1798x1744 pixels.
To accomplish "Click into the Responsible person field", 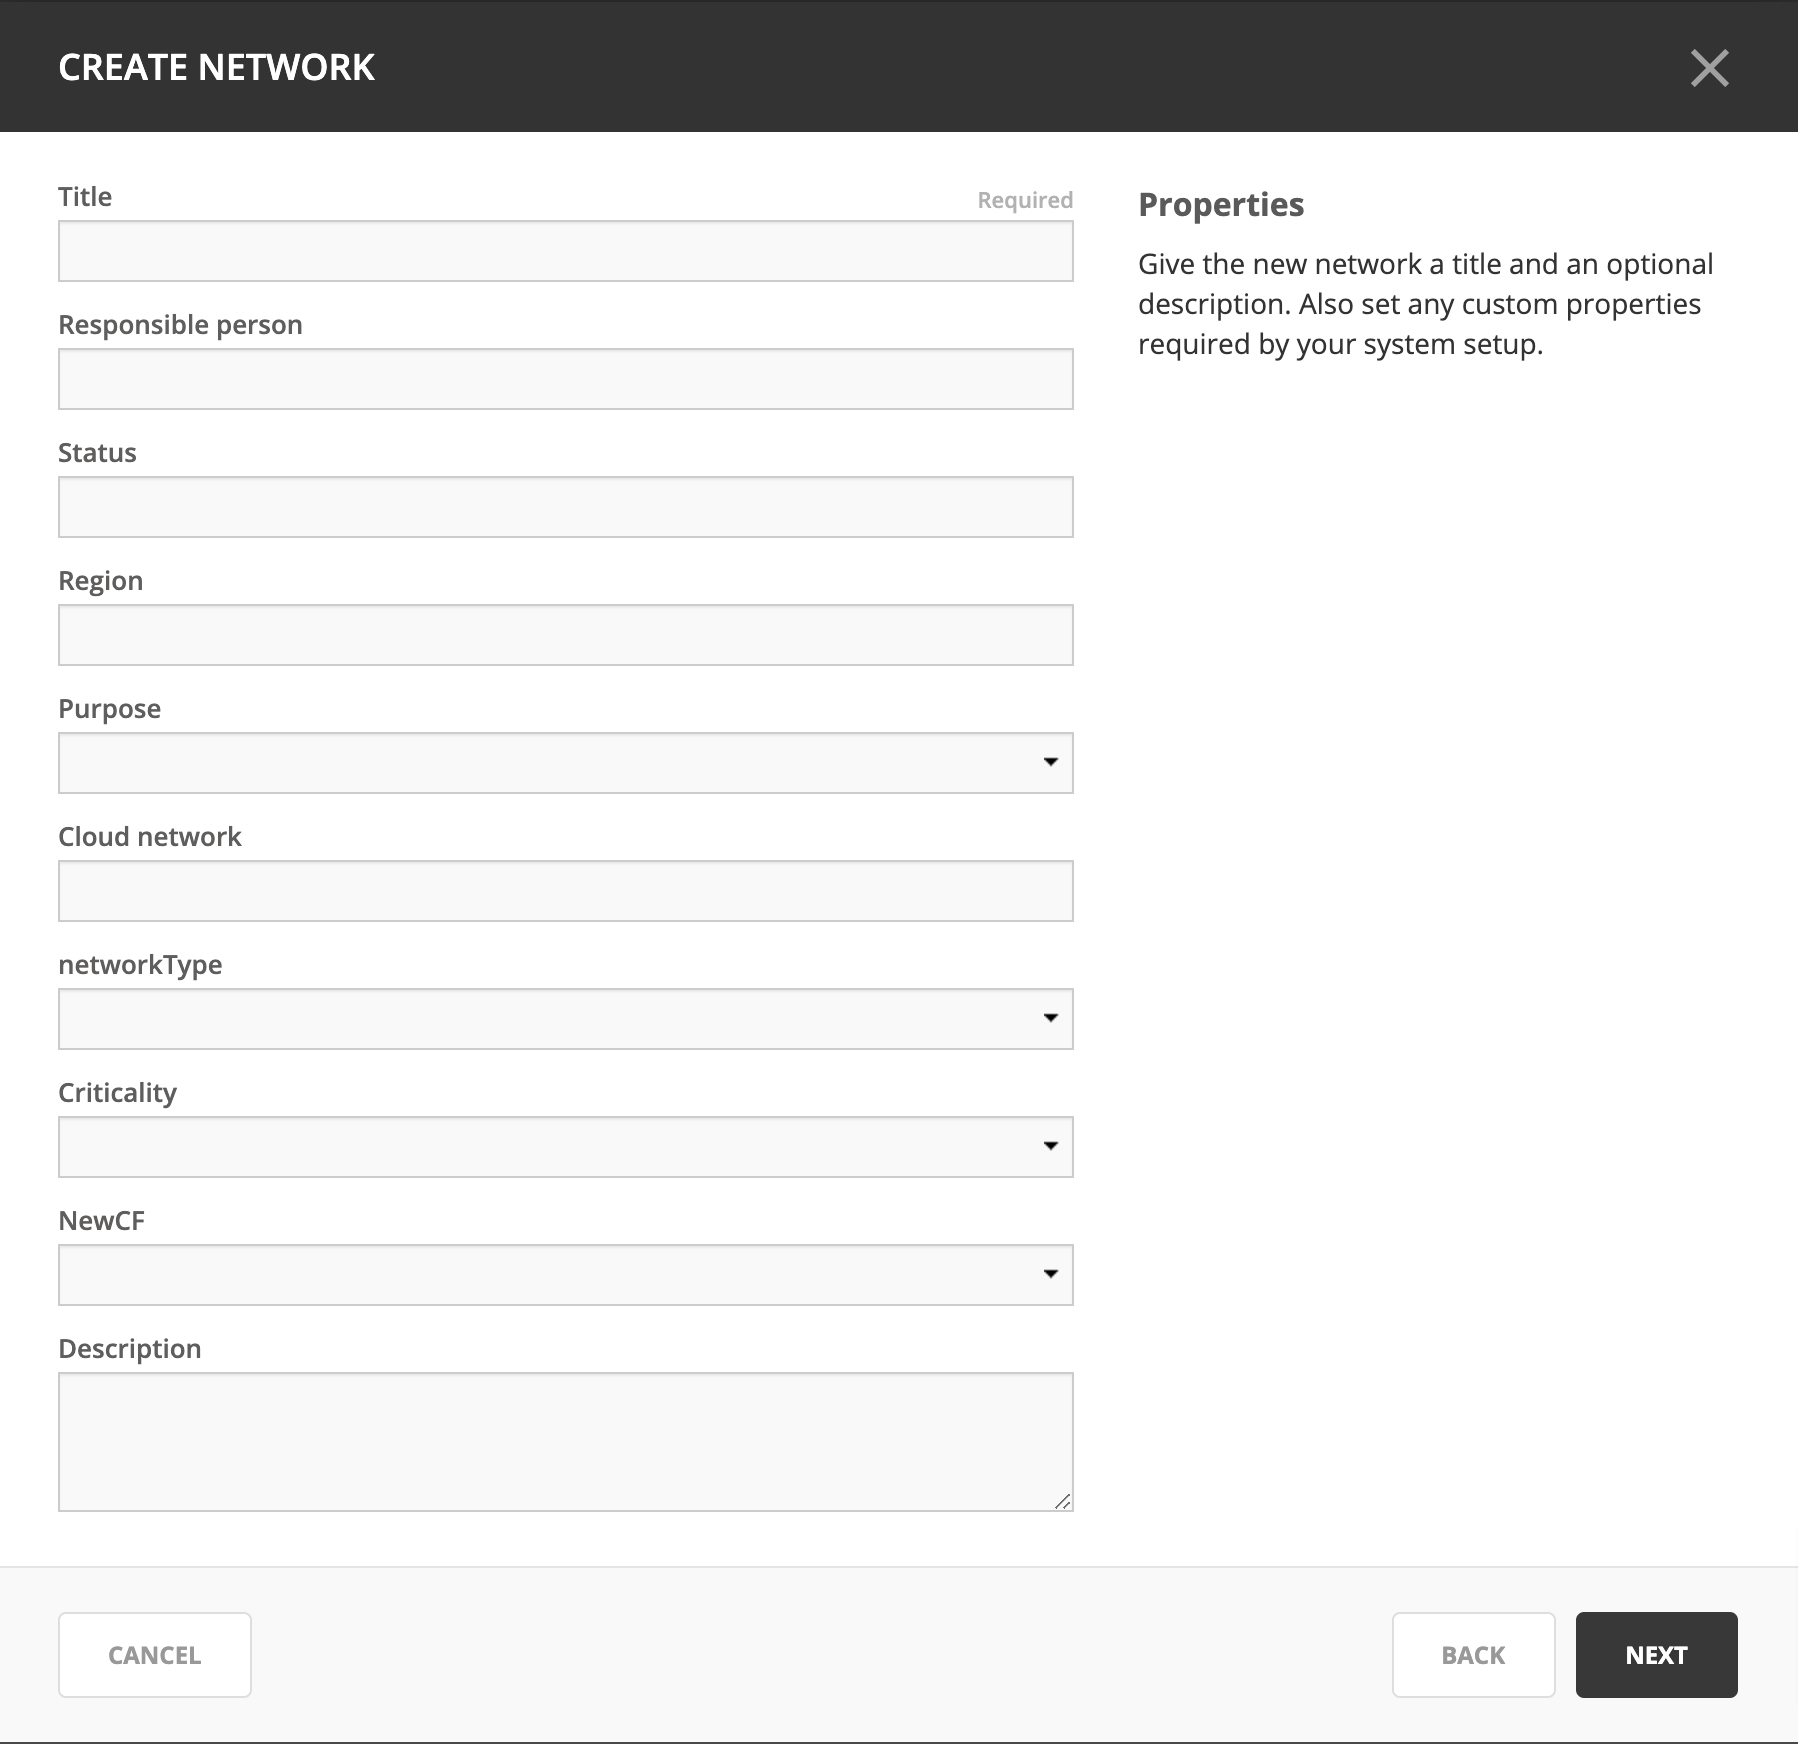I will tap(566, 379).
